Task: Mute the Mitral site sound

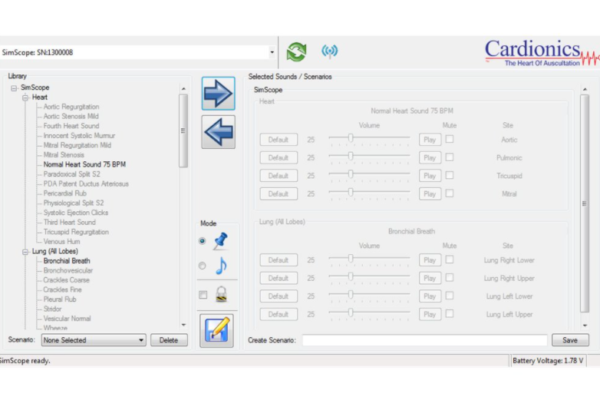Action: tap(450, 193)
